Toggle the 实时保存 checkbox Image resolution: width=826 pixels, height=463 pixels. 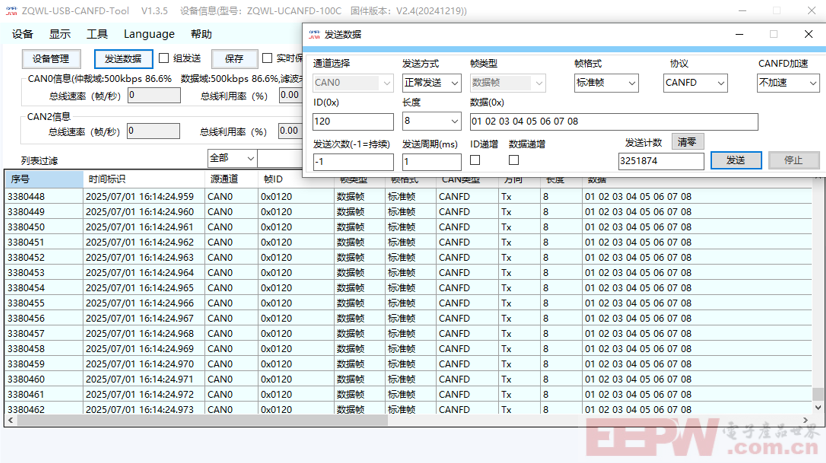[x=267, y=58]
